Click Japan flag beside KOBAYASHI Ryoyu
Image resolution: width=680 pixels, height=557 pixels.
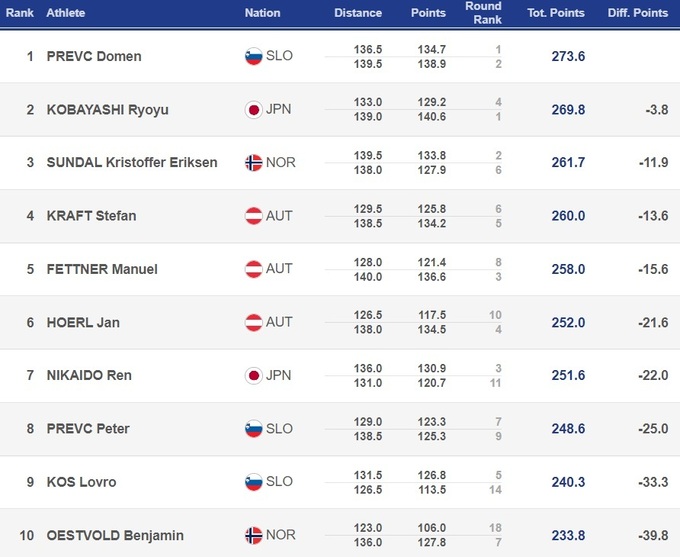[254, 109]
